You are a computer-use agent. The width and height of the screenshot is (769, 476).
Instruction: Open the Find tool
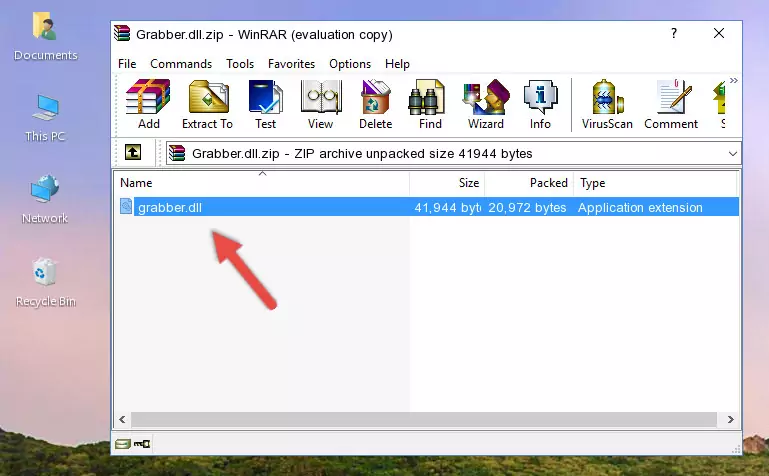430,104
